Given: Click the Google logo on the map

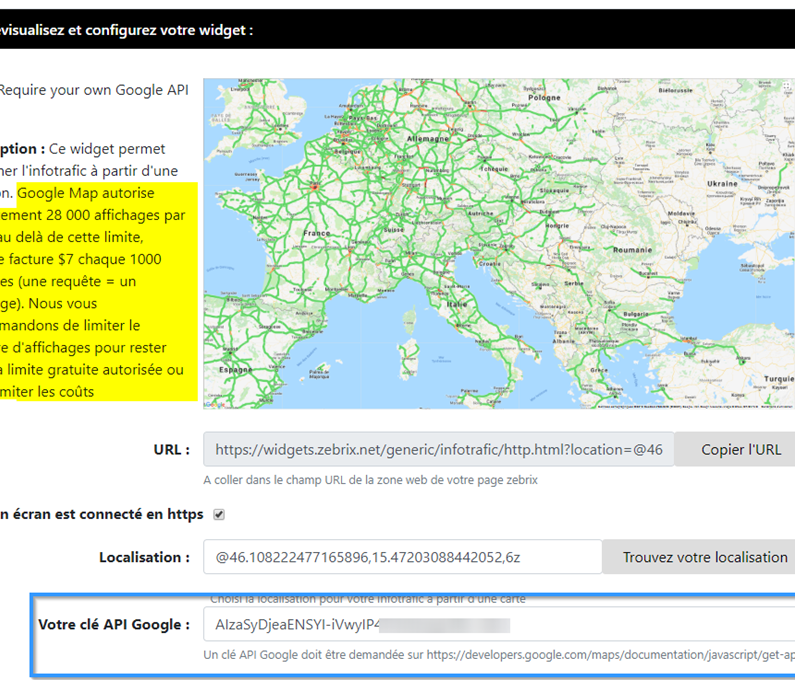Looking at the screenshot, I should [x=216, y=403].
